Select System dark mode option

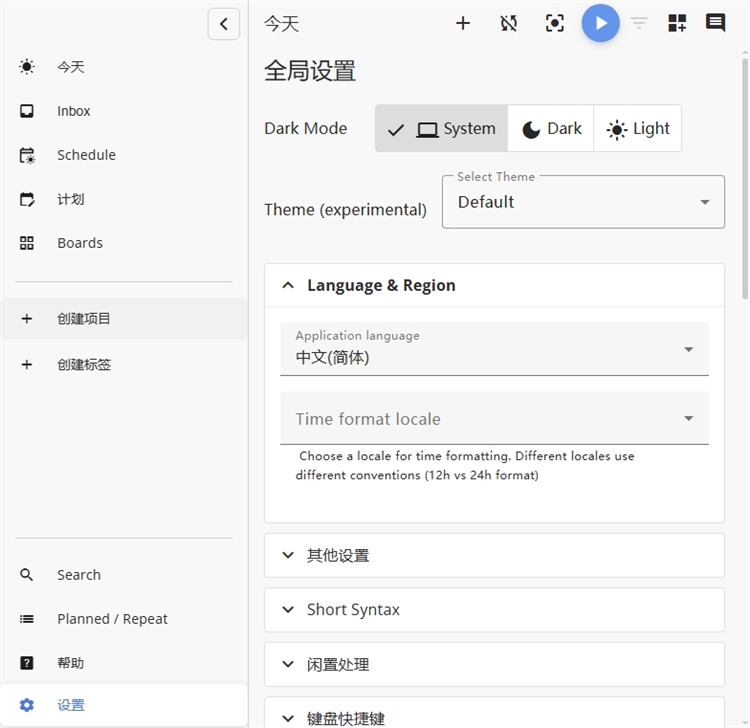coord(442,129)
